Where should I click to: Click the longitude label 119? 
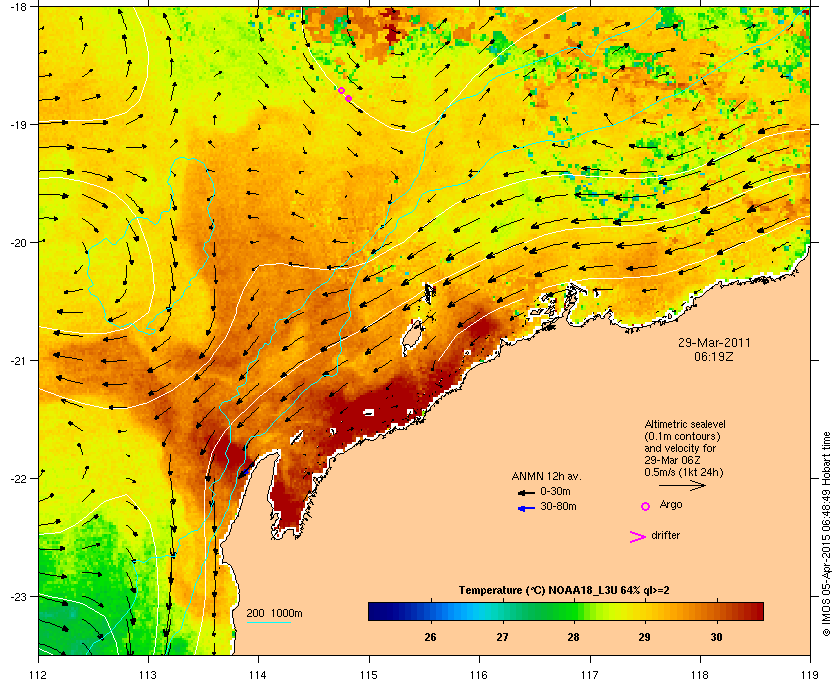[x=810, y=674]
